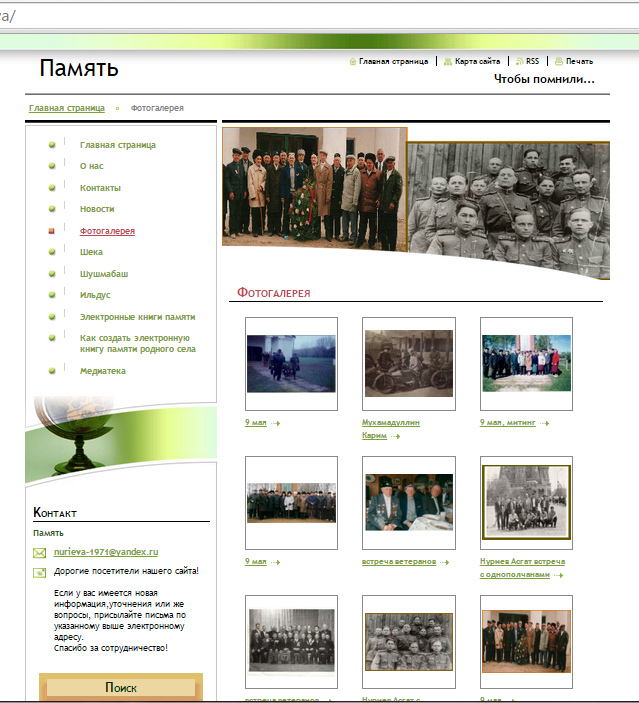This screenshot has height=703, width=639.
Task: Click the red square bullet beside Фотогалерея
Action: (52, 231)
